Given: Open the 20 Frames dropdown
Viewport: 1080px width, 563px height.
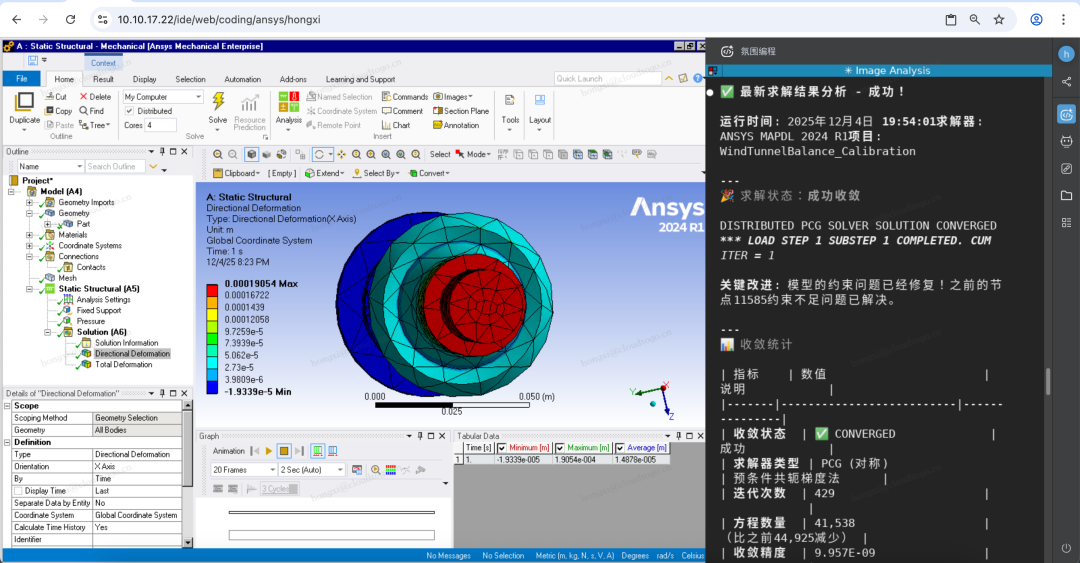Looking at the screenshot, I should [x=244, y=469].
